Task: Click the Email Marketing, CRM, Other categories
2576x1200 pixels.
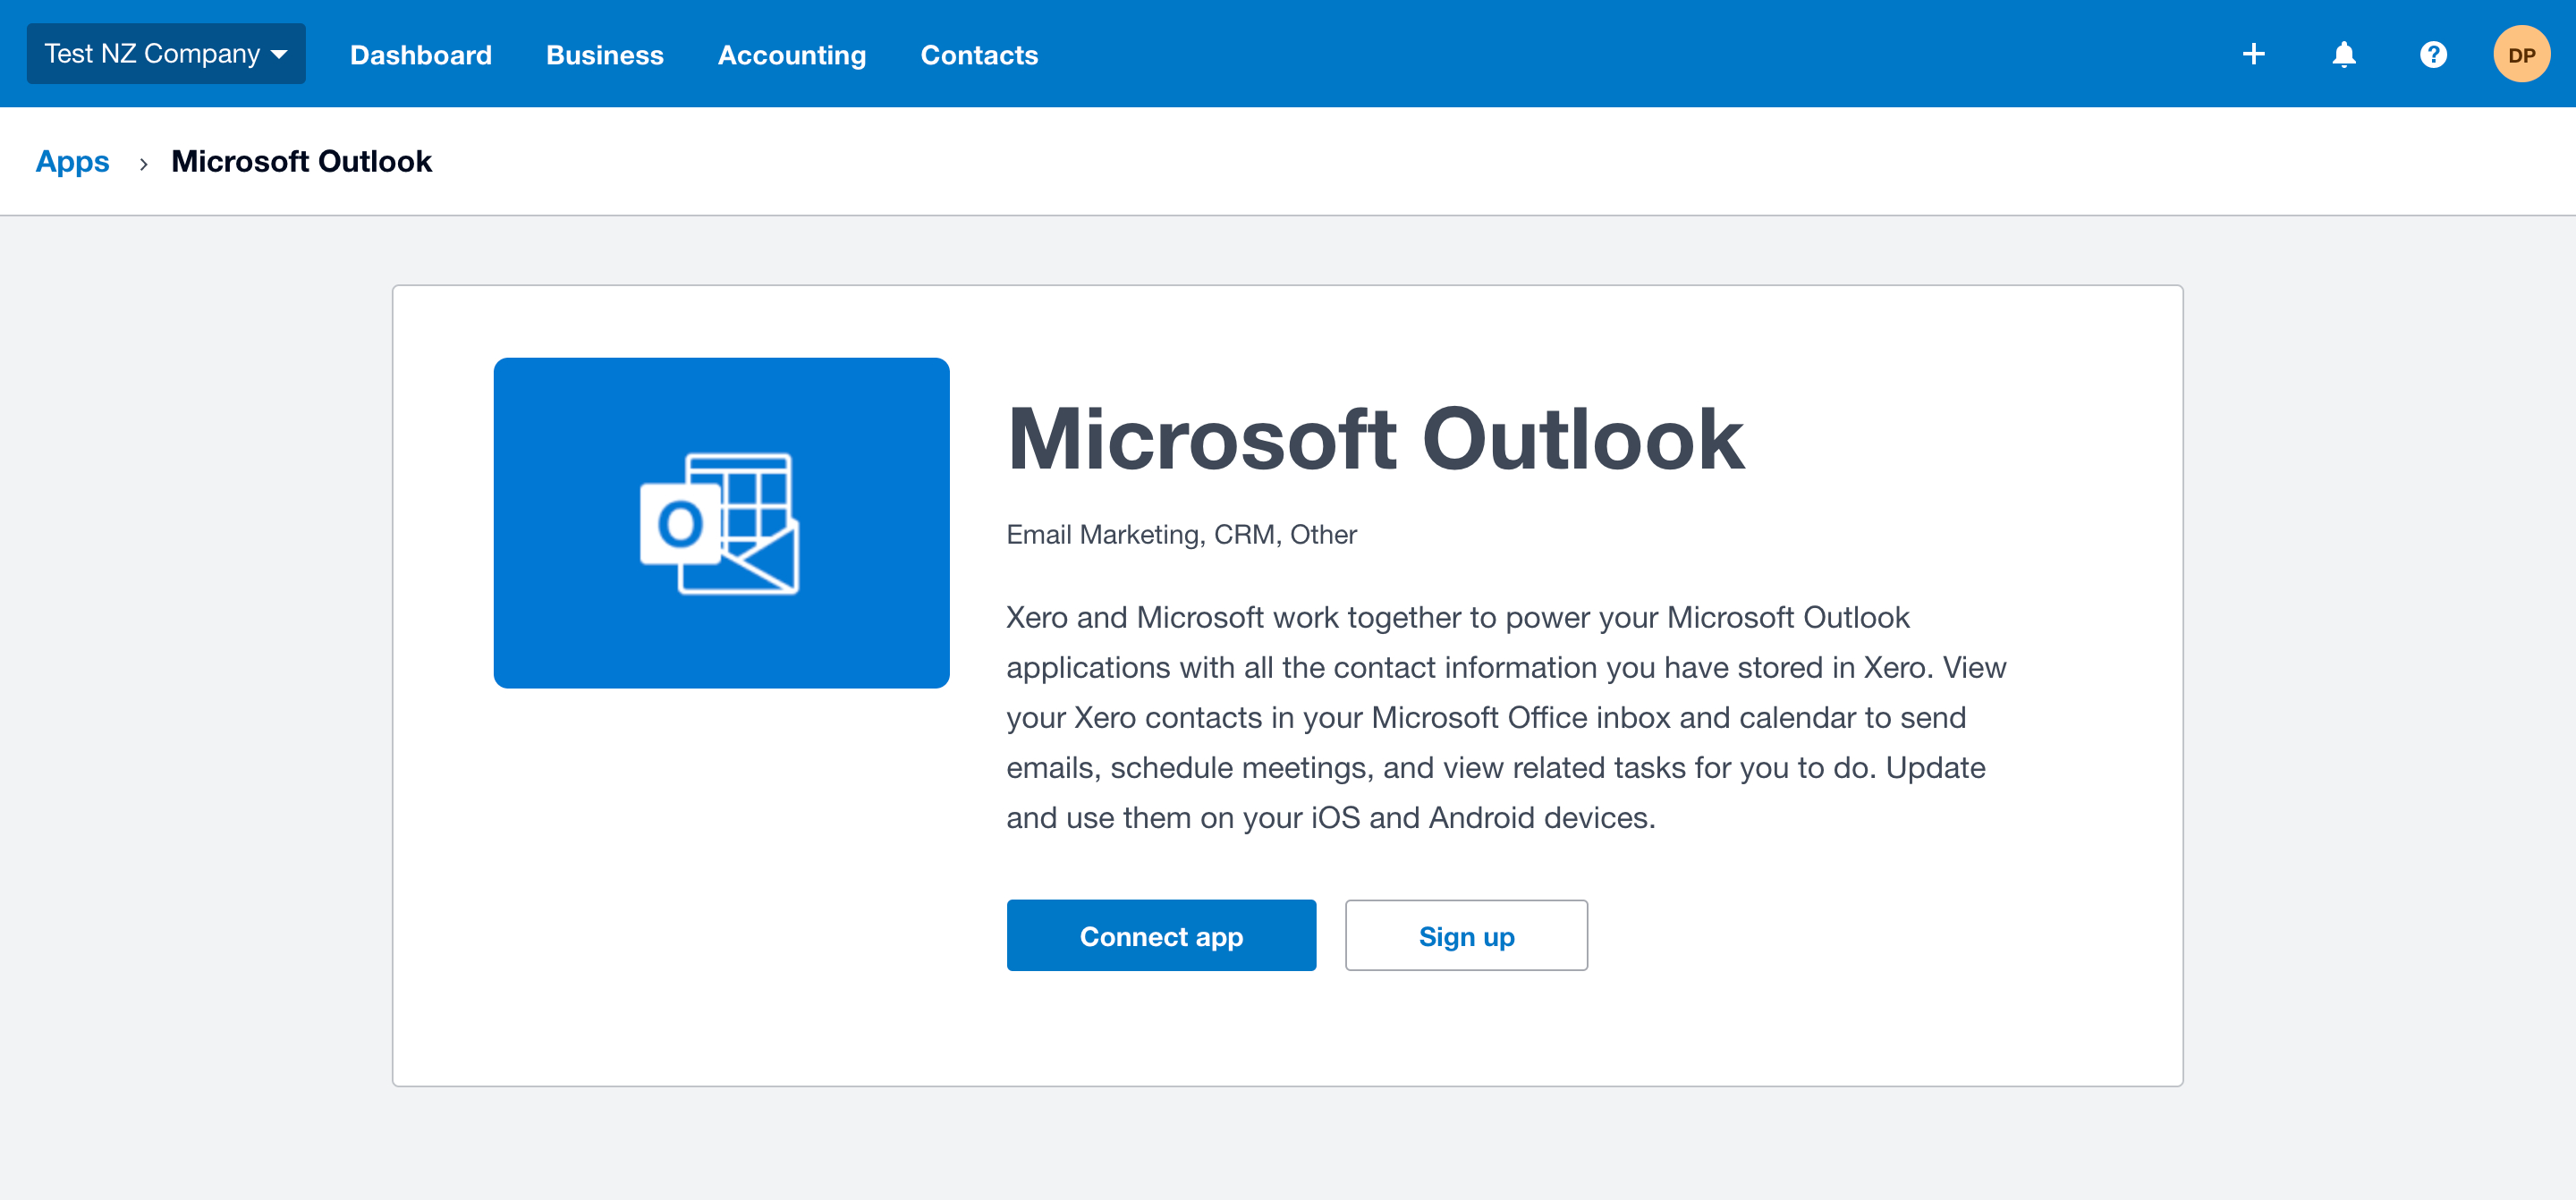Action: tap(1181, 535)
